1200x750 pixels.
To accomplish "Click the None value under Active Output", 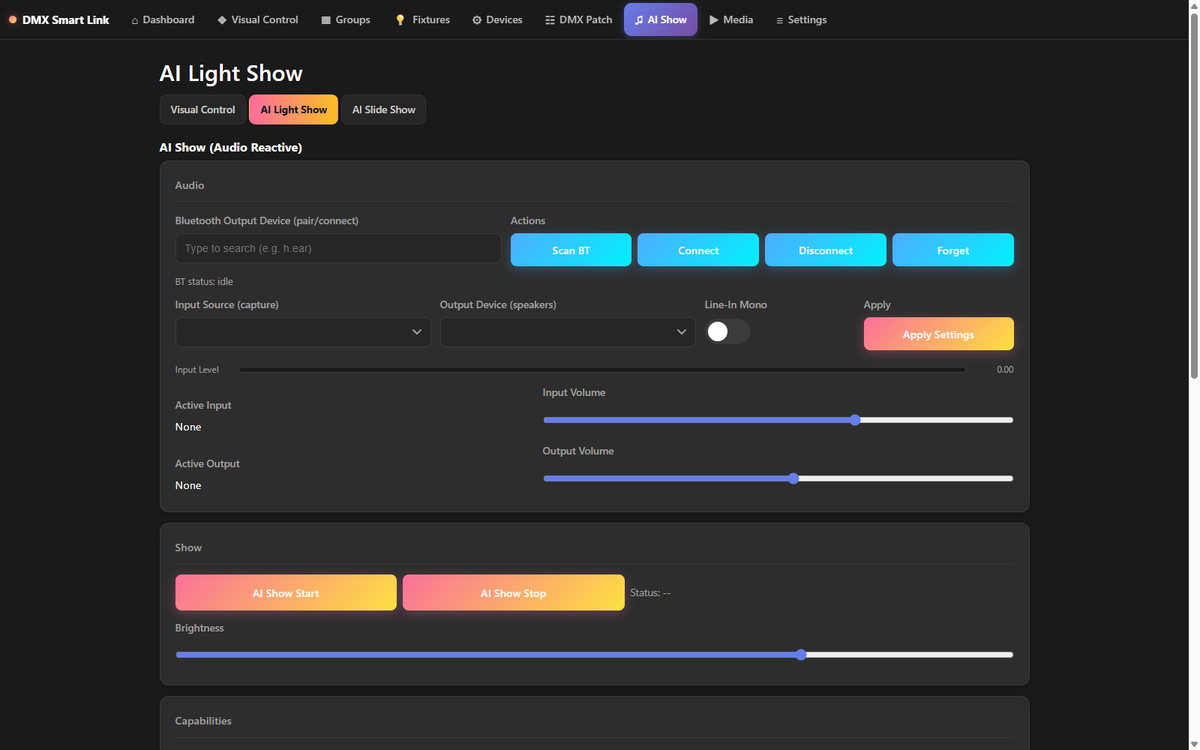I will coord(188,485).
